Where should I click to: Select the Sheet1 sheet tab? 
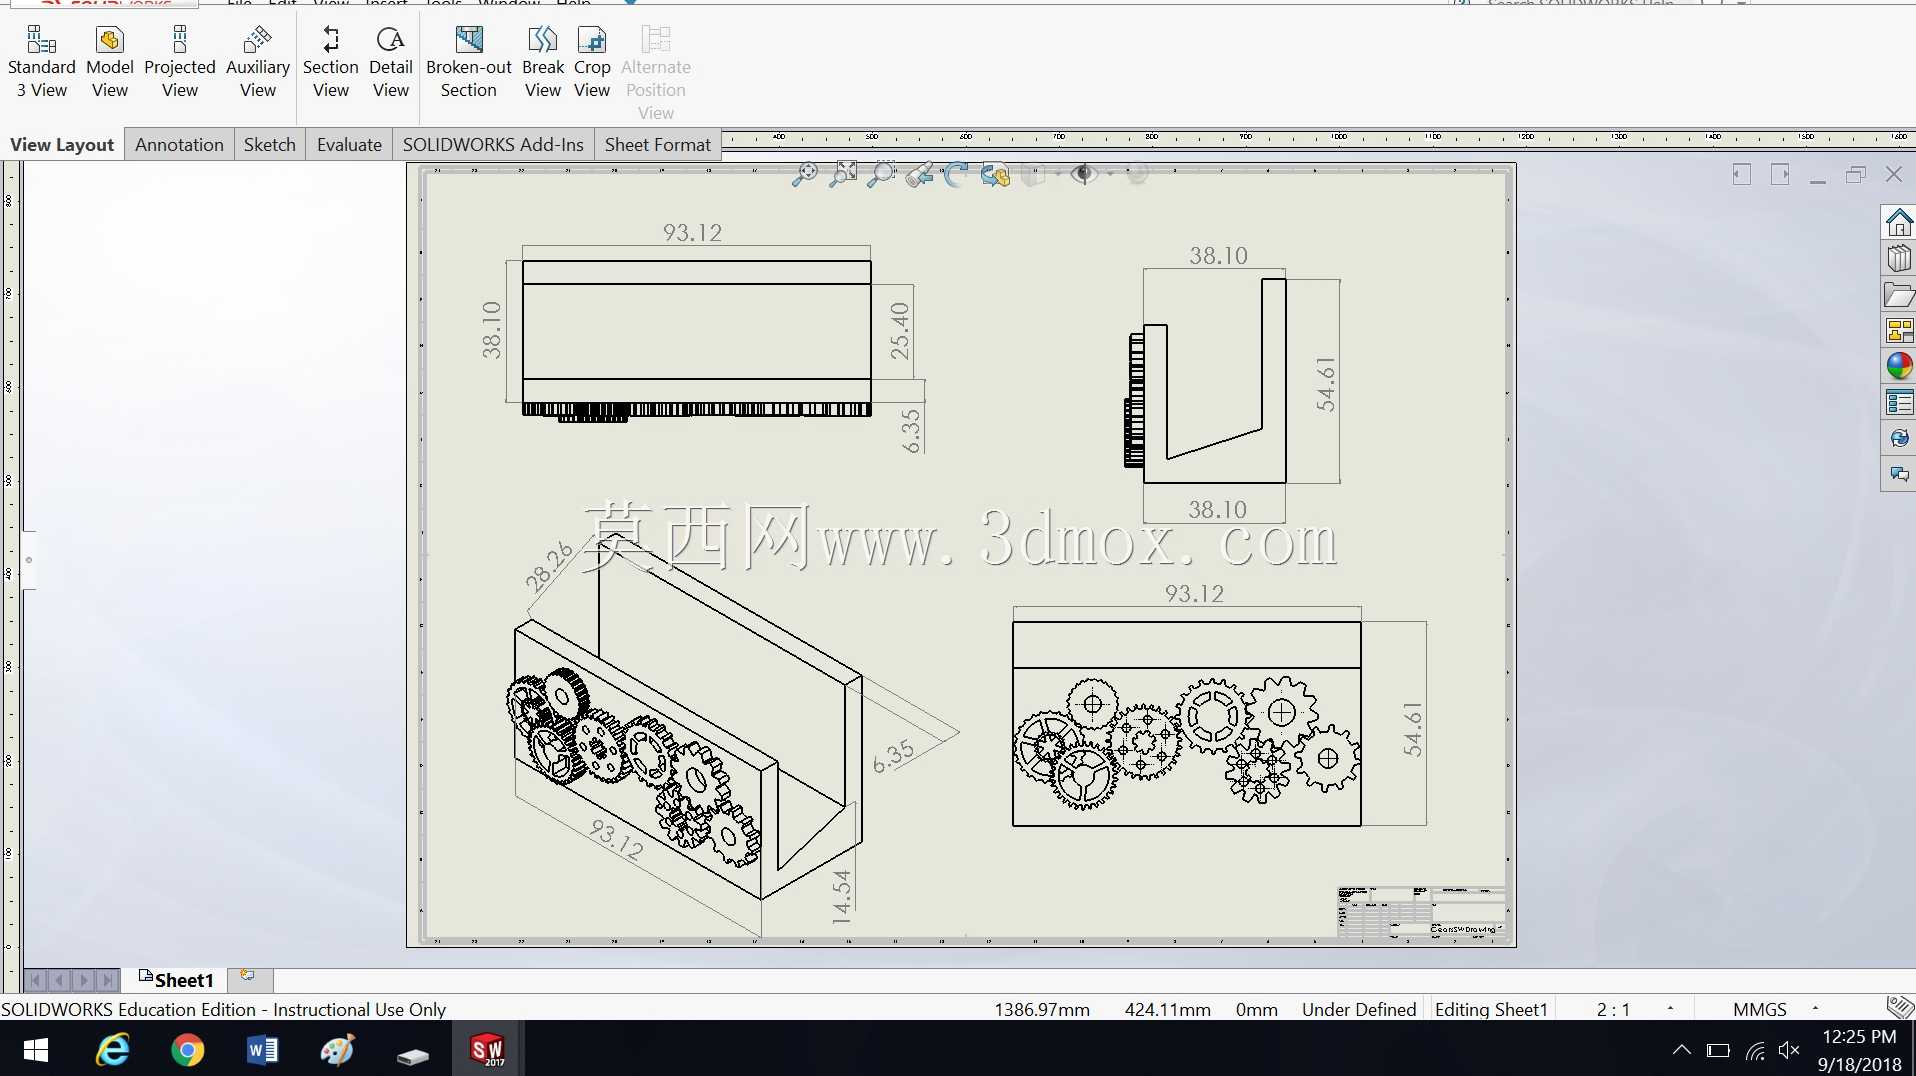point(177,980)
